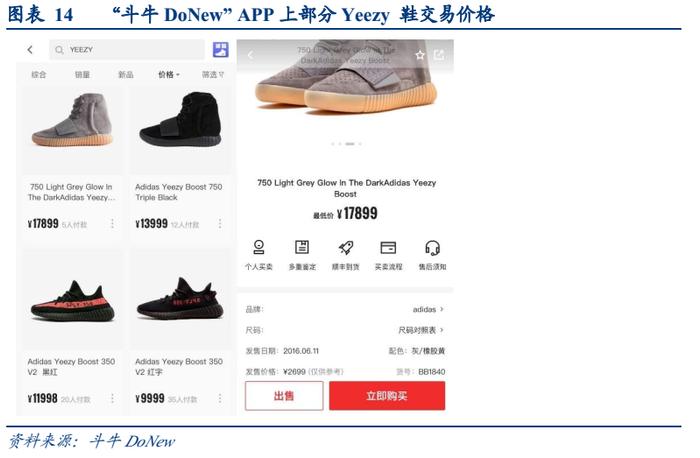The height and width of the screenshot is (458, 700).
Task: Open the 筛选 filter options
Action: coord(212,75)
